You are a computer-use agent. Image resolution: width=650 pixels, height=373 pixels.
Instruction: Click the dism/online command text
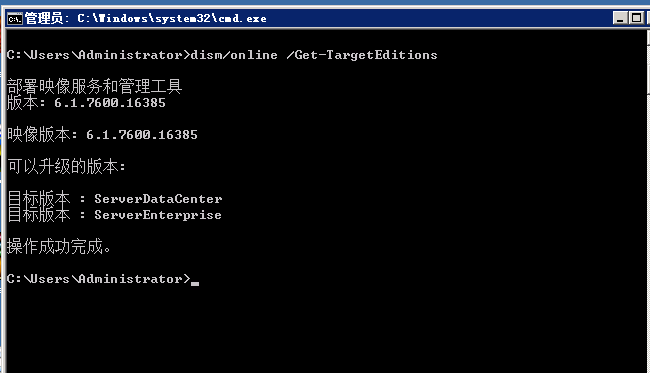(234, 55)
